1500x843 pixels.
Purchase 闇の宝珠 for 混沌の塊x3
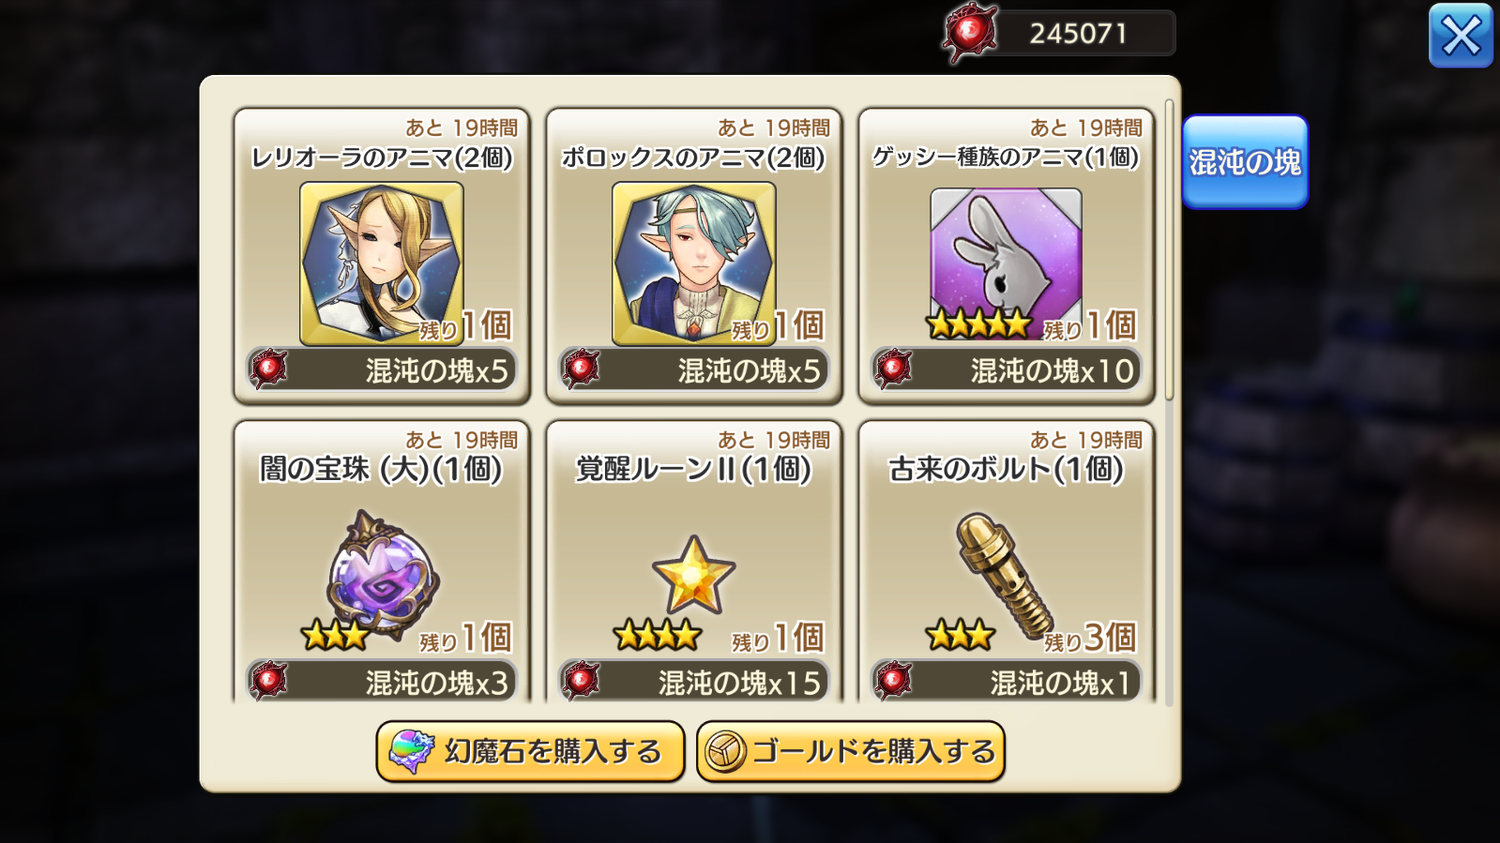tap(382, 682)
